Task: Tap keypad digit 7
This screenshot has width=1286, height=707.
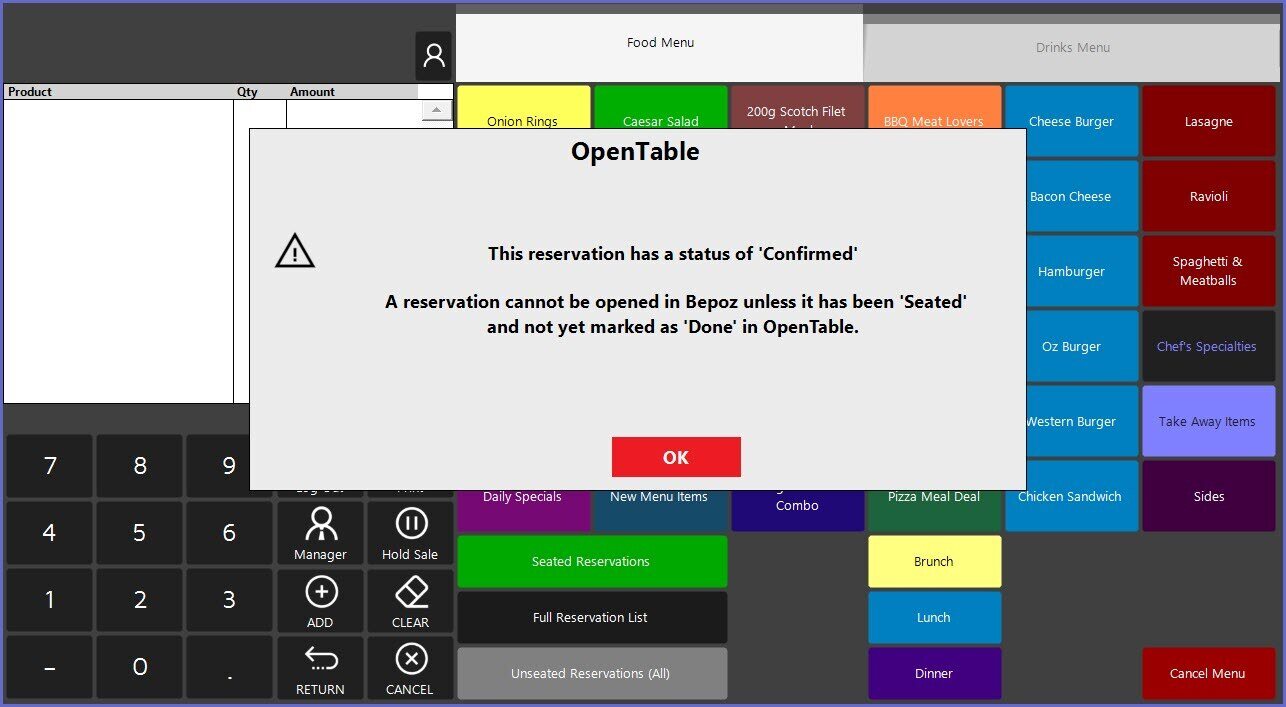Action: pyautogui.click(x=50, y=466)
